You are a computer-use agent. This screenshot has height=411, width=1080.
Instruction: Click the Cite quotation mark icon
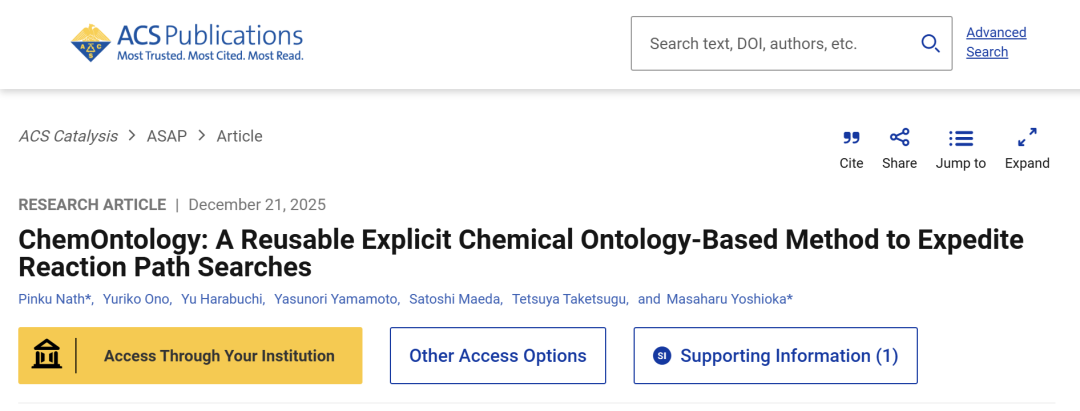[x=851, y=138]
